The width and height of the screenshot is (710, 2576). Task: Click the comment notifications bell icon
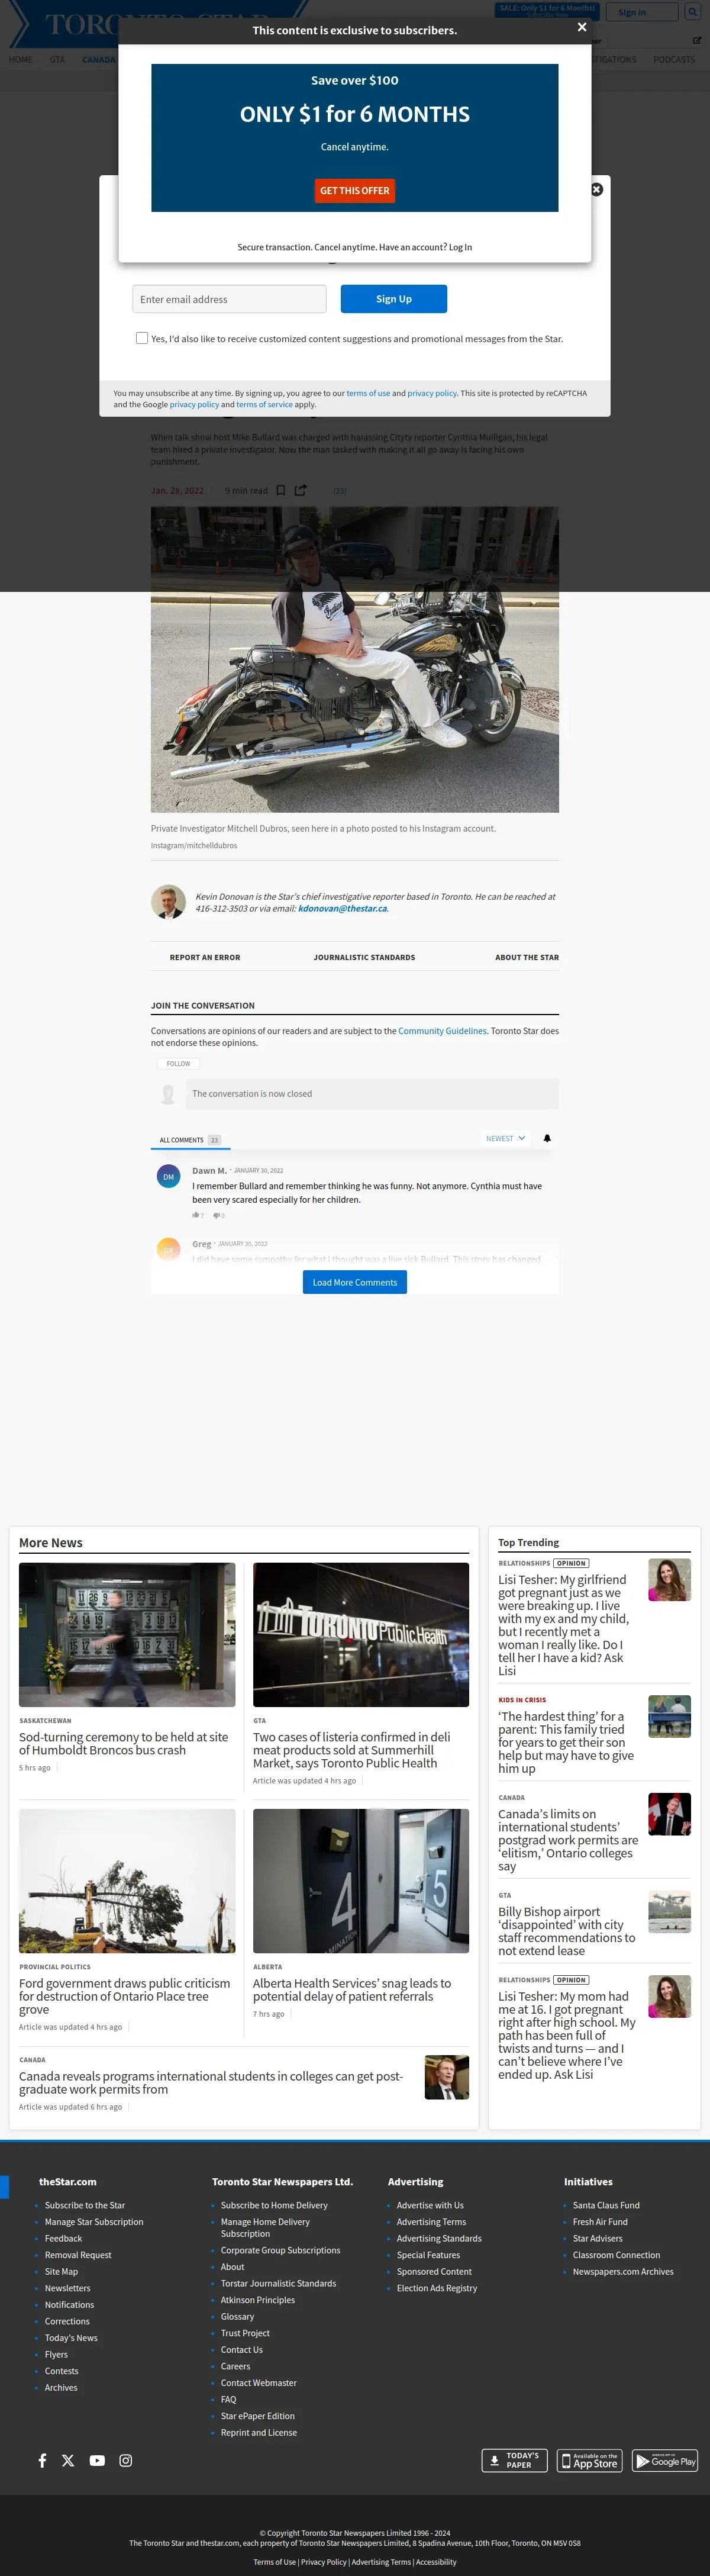click(547, 1138)
